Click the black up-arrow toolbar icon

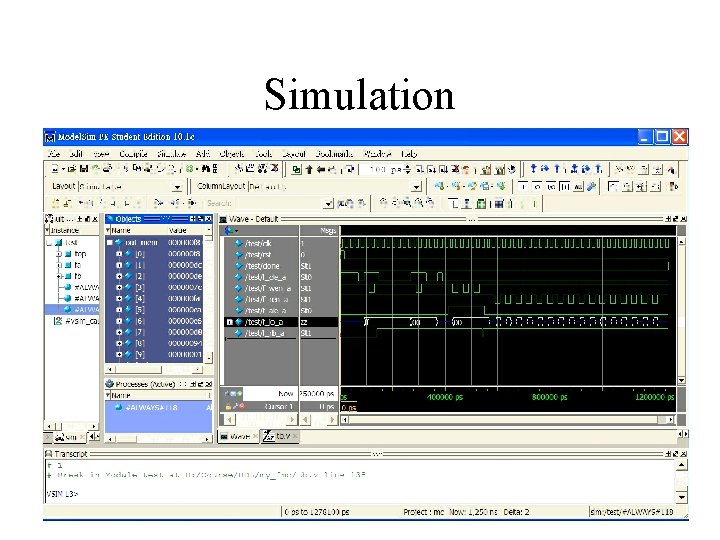[x=309, y=170]
